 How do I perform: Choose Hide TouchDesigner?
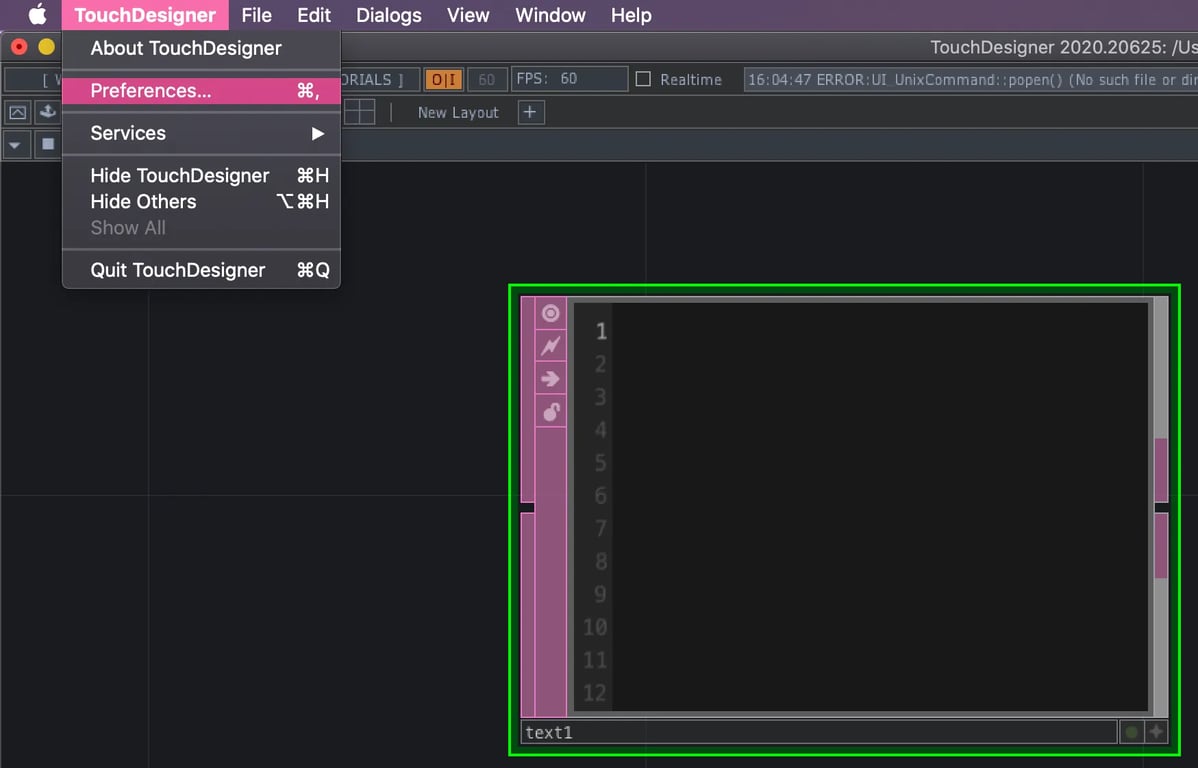(201, 176)
